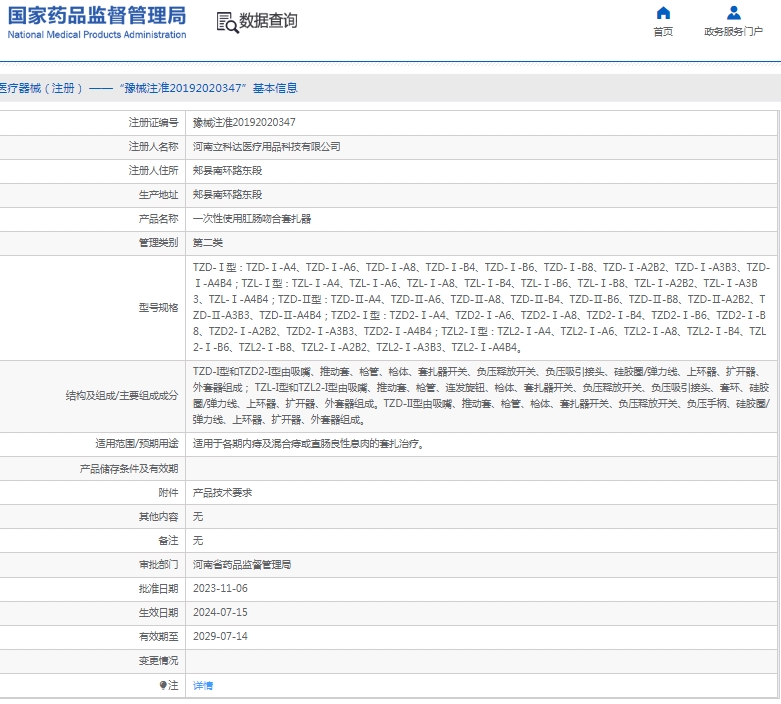
Task: Click the 产品名称 row label
Action: (158, 219)
